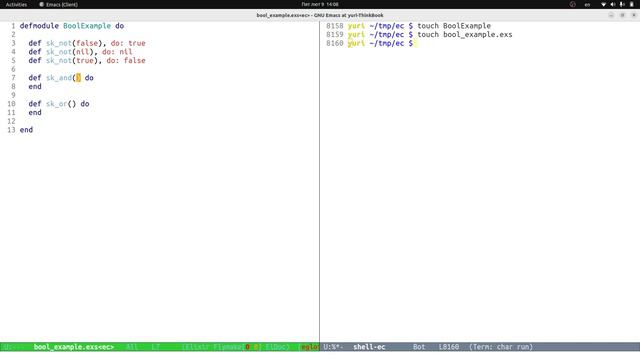Maximize the Emacs window

click(622, 15)
